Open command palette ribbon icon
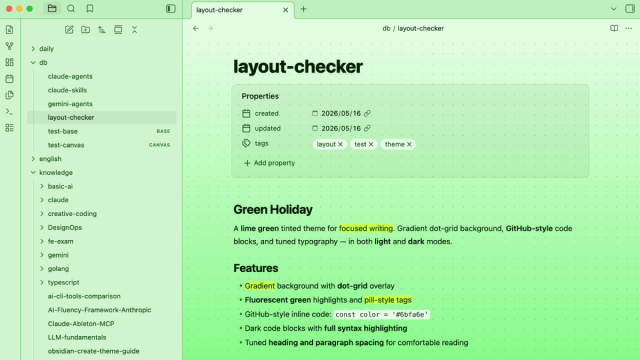 (x=9, y=111)
